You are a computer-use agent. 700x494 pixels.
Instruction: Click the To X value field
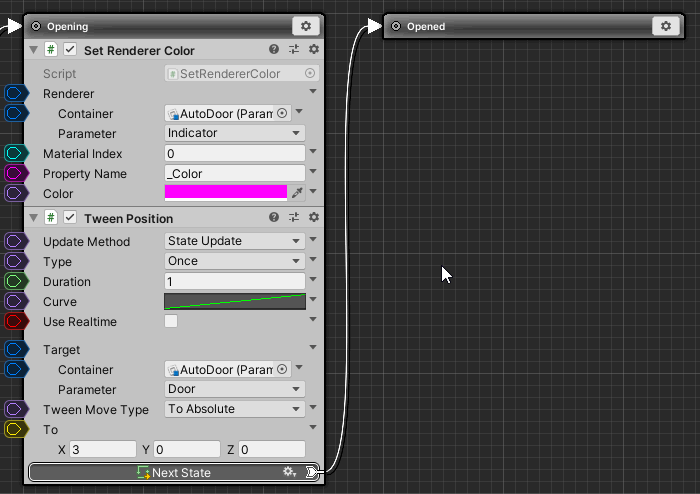point(103,449)
